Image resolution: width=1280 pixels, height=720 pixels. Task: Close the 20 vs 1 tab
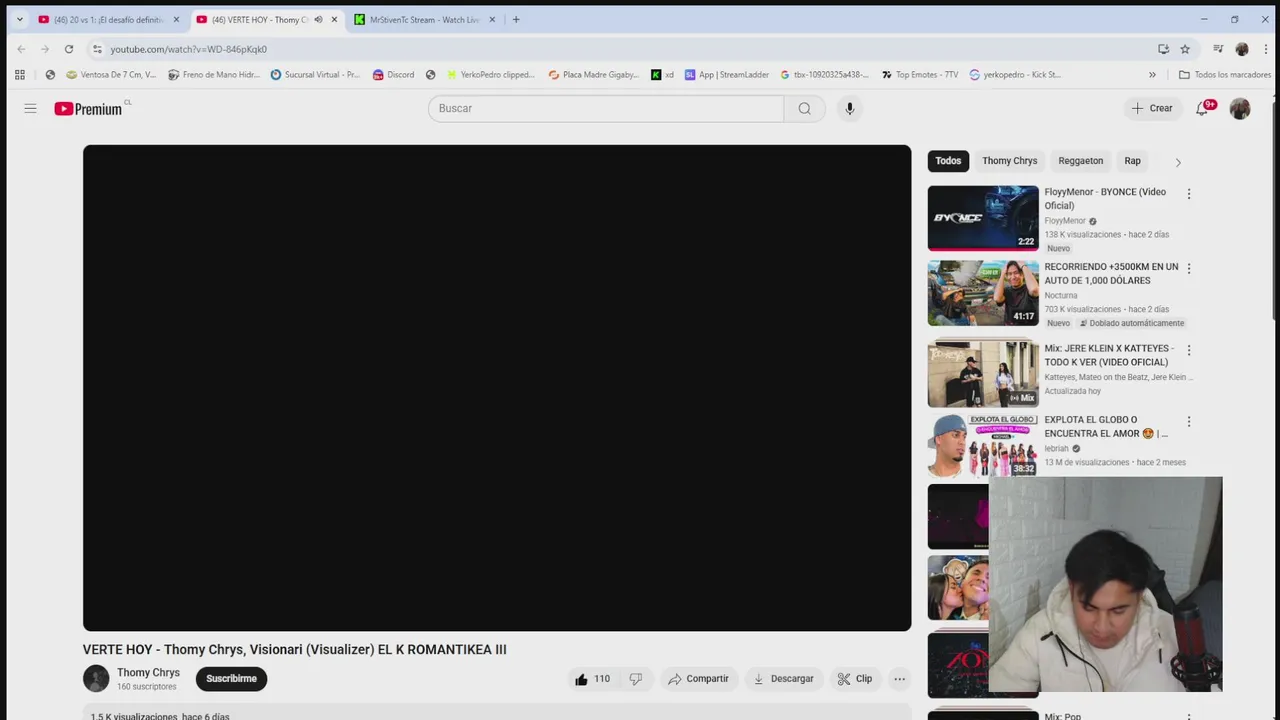176,19
